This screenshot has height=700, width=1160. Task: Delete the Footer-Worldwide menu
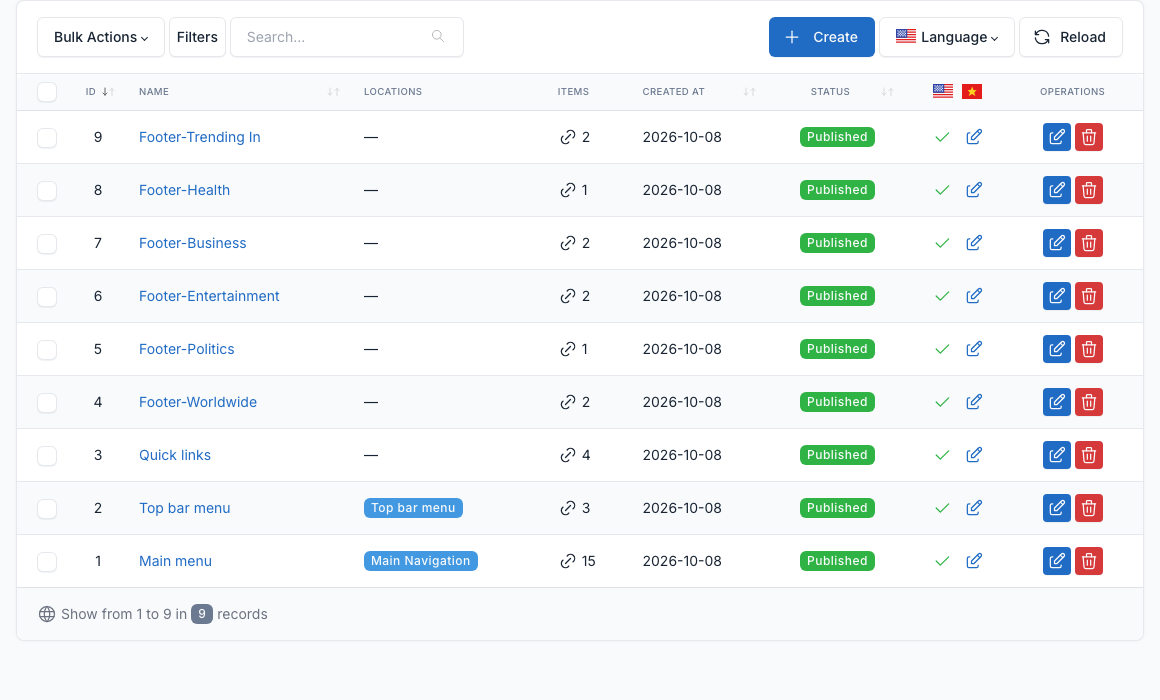1089,402
